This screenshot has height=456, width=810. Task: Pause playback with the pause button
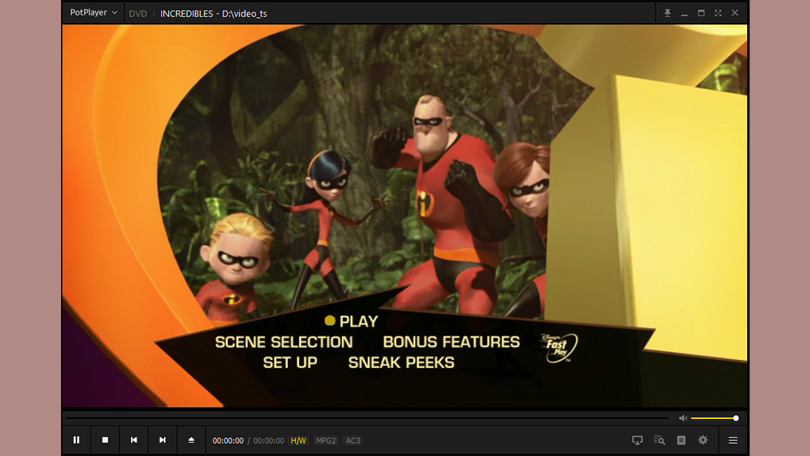click(x=76, y=440)
